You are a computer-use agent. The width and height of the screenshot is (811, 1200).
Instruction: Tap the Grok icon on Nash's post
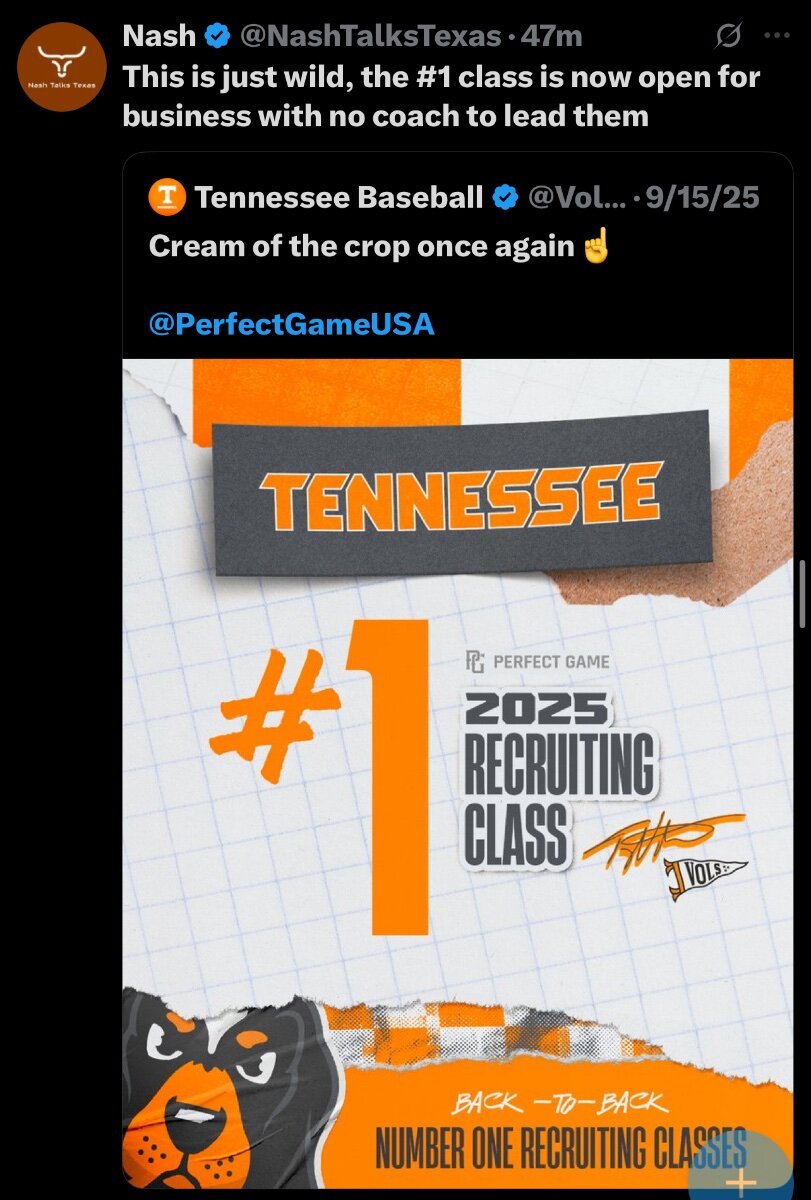729,38
